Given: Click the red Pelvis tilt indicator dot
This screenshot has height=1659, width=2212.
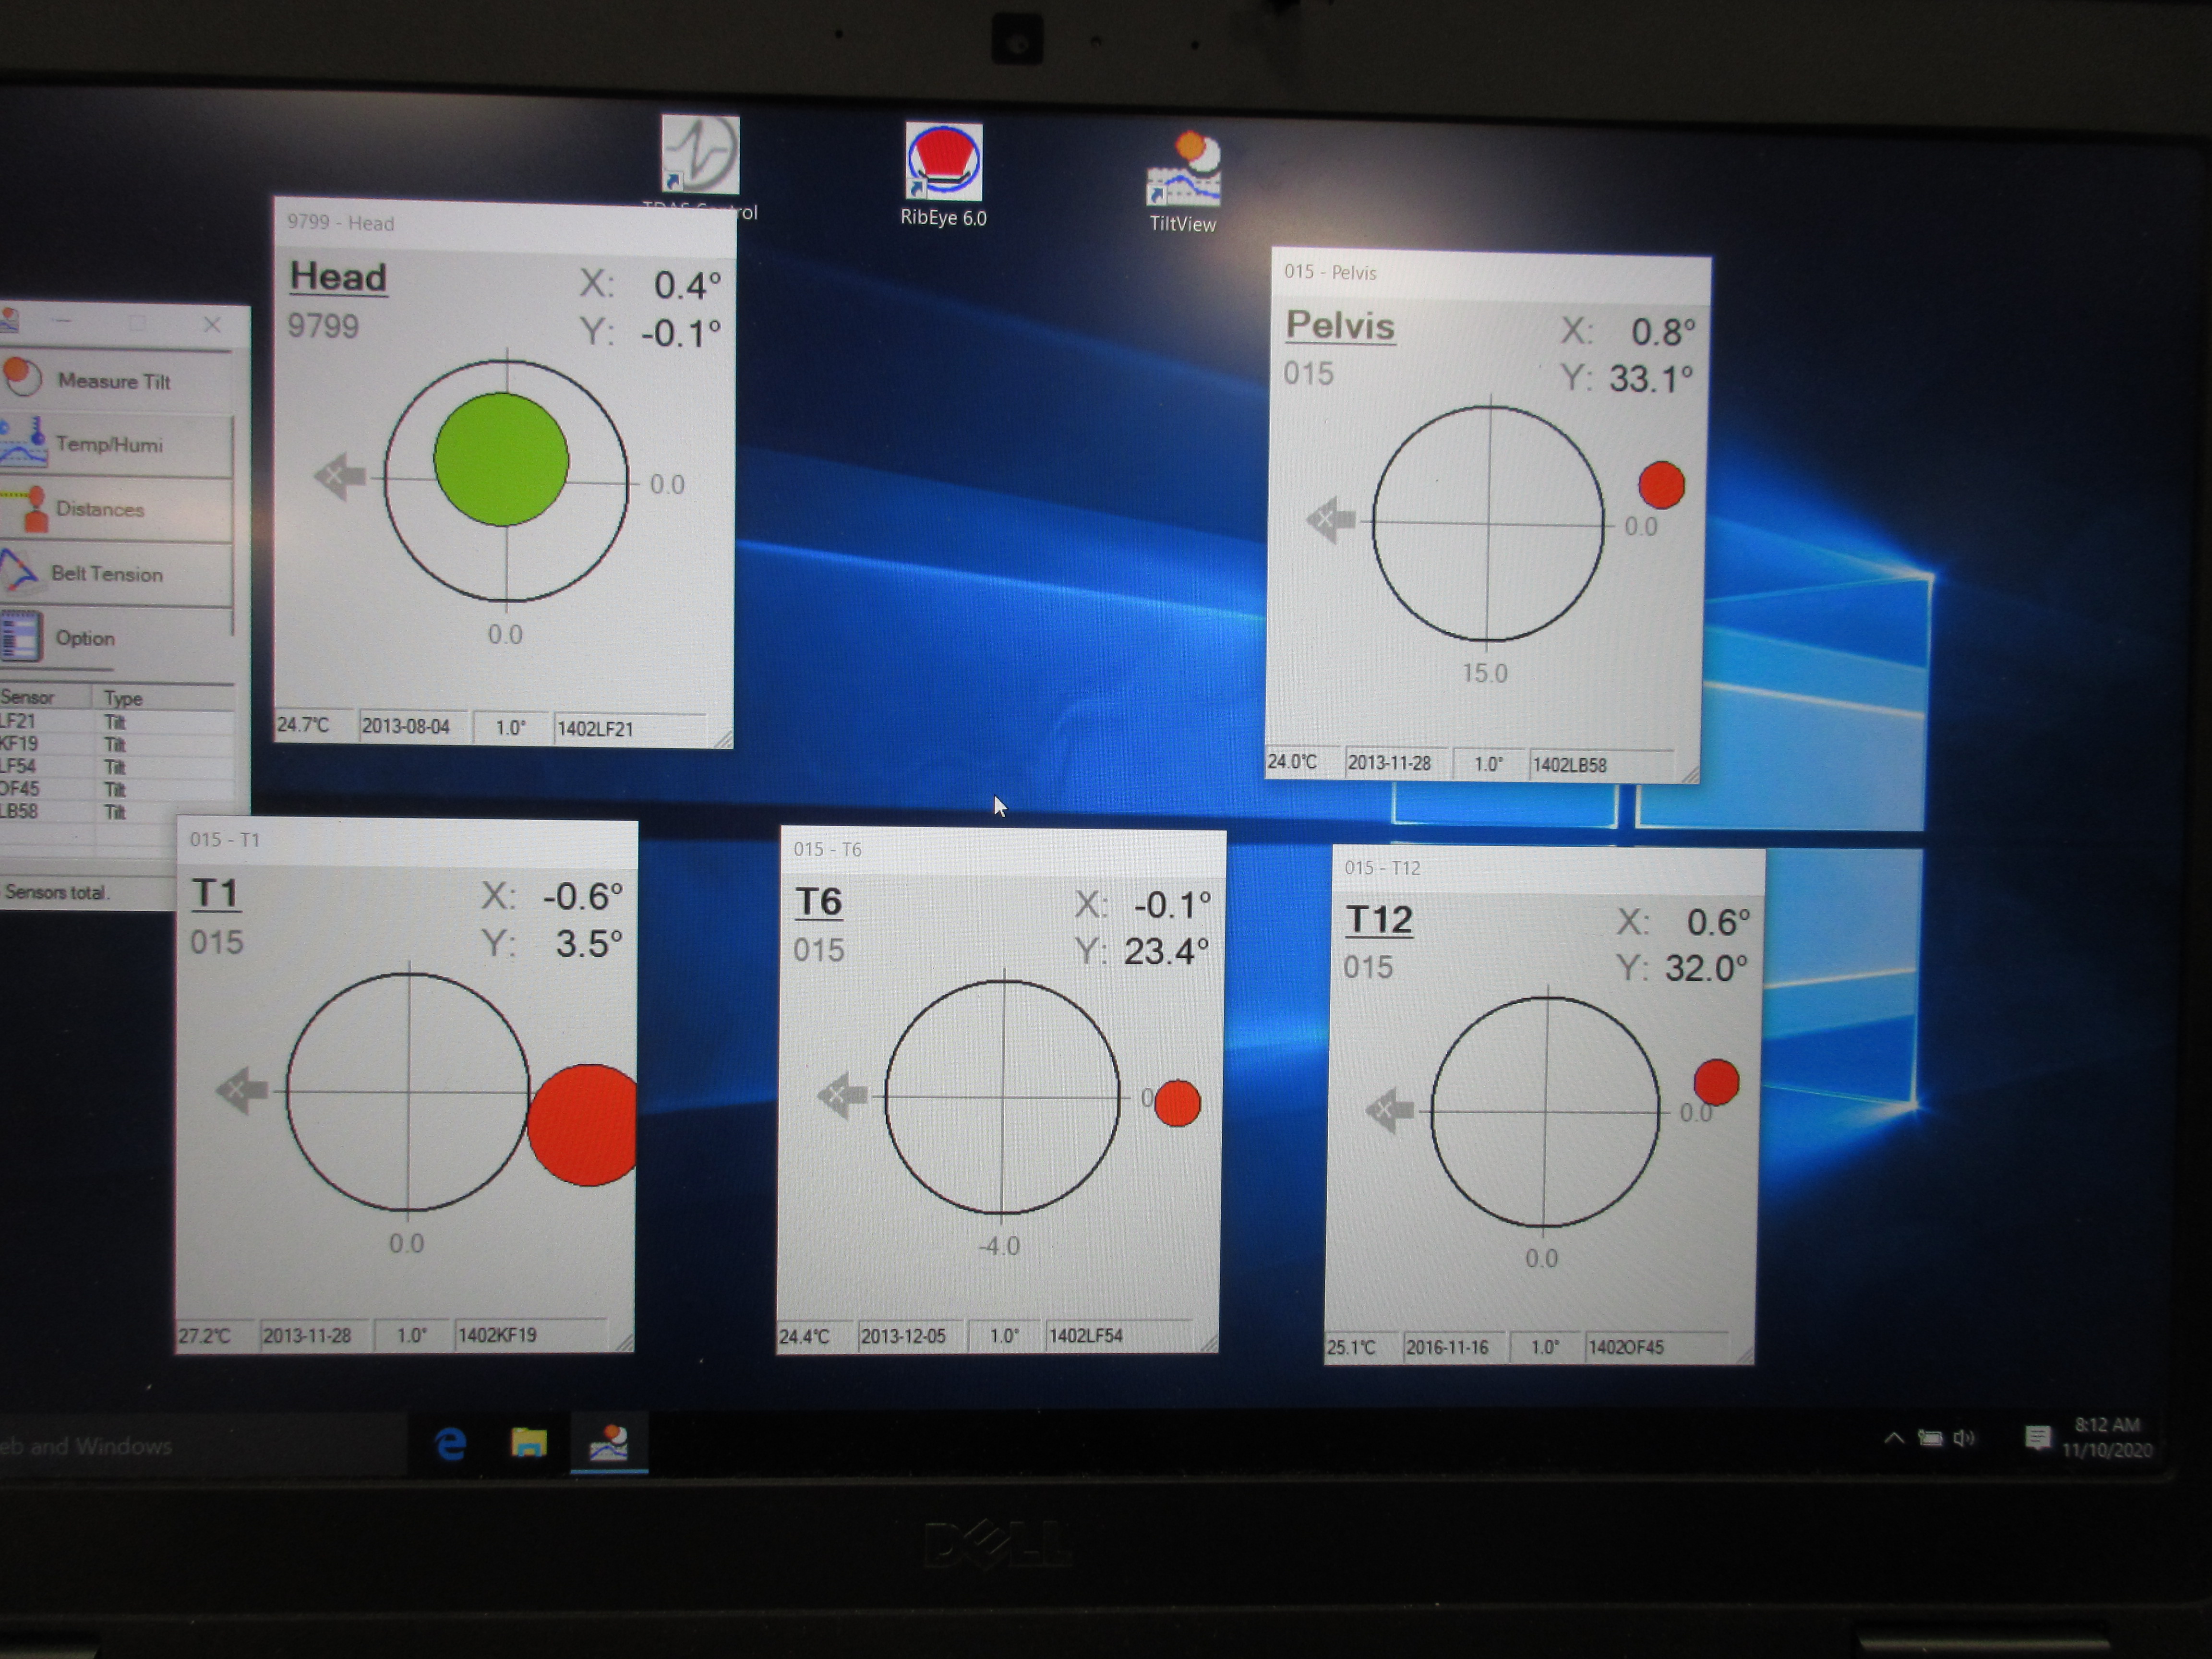Looking at the screenshot, I should [1662, 485].
